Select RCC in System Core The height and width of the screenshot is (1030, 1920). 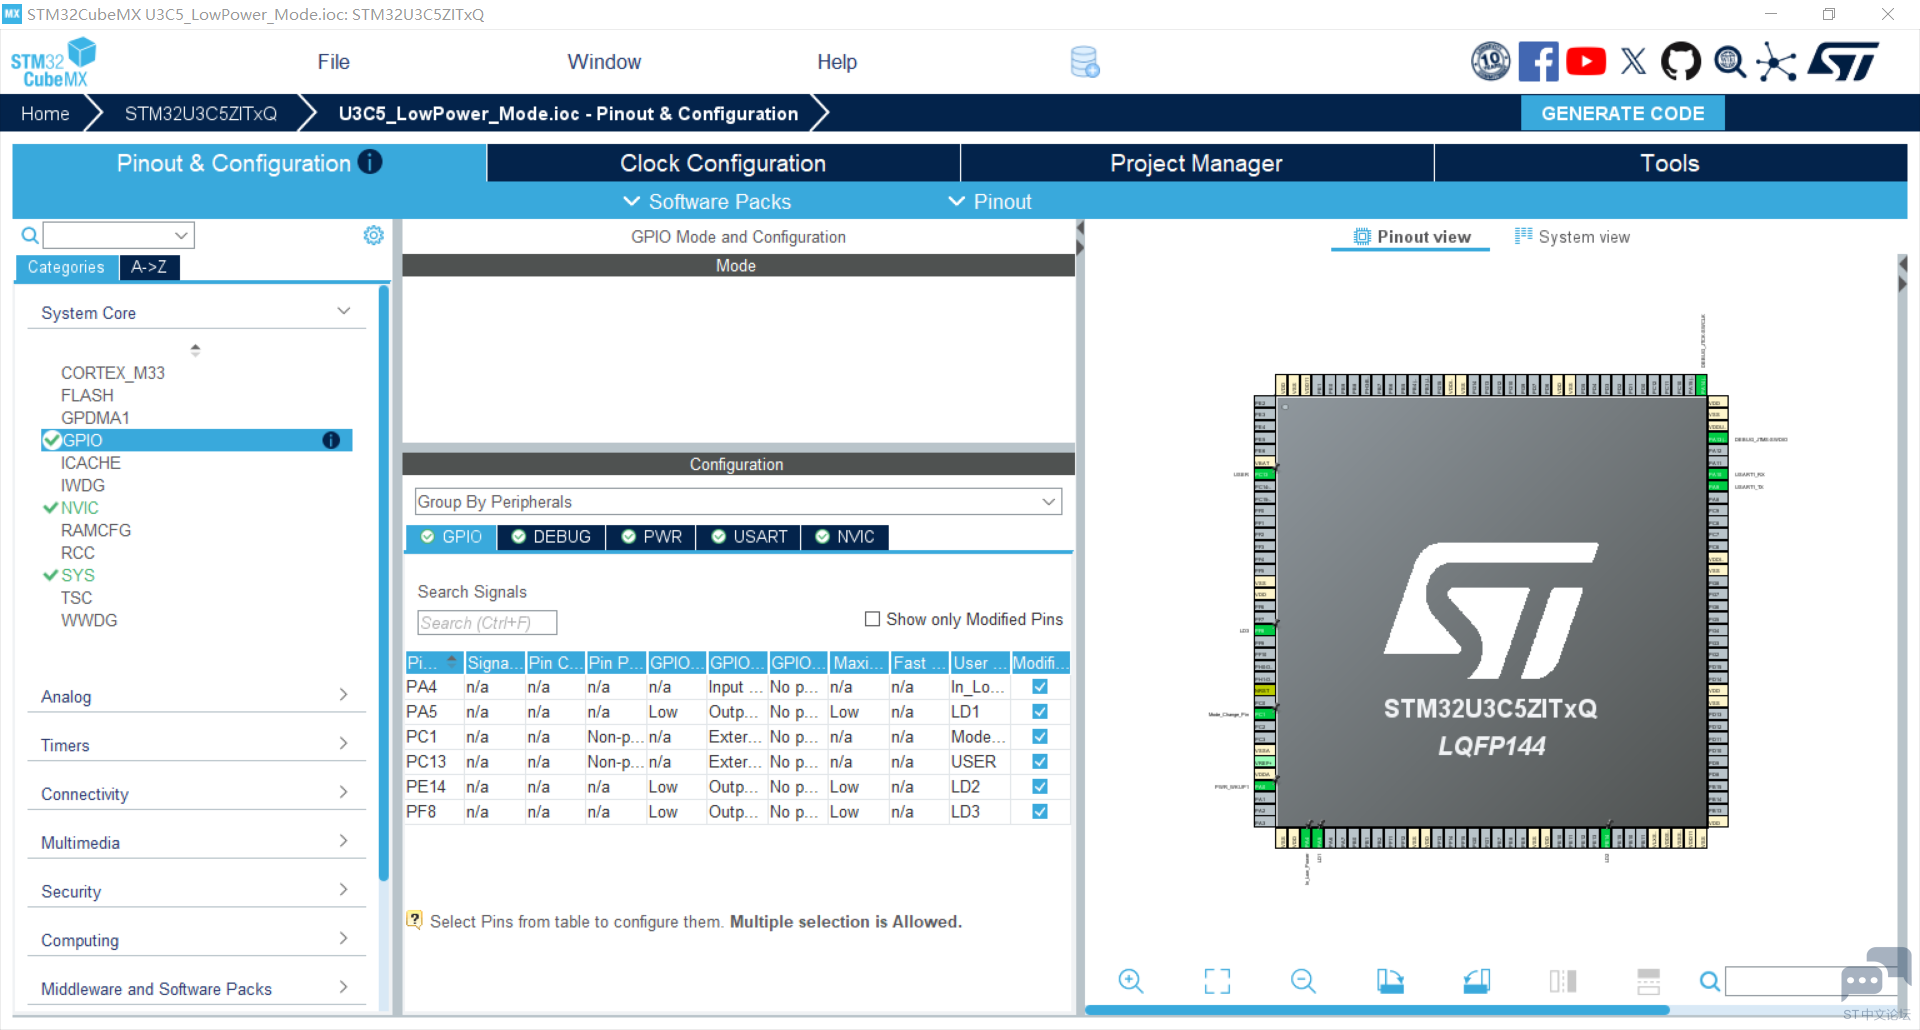[78, 553]
